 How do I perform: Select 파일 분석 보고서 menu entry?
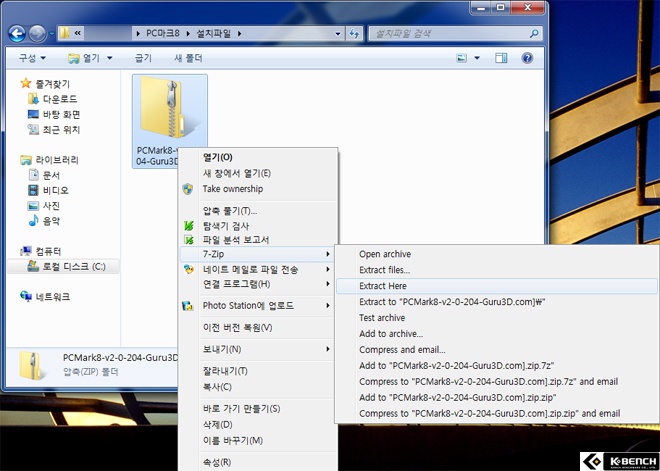tap(258, 240)
